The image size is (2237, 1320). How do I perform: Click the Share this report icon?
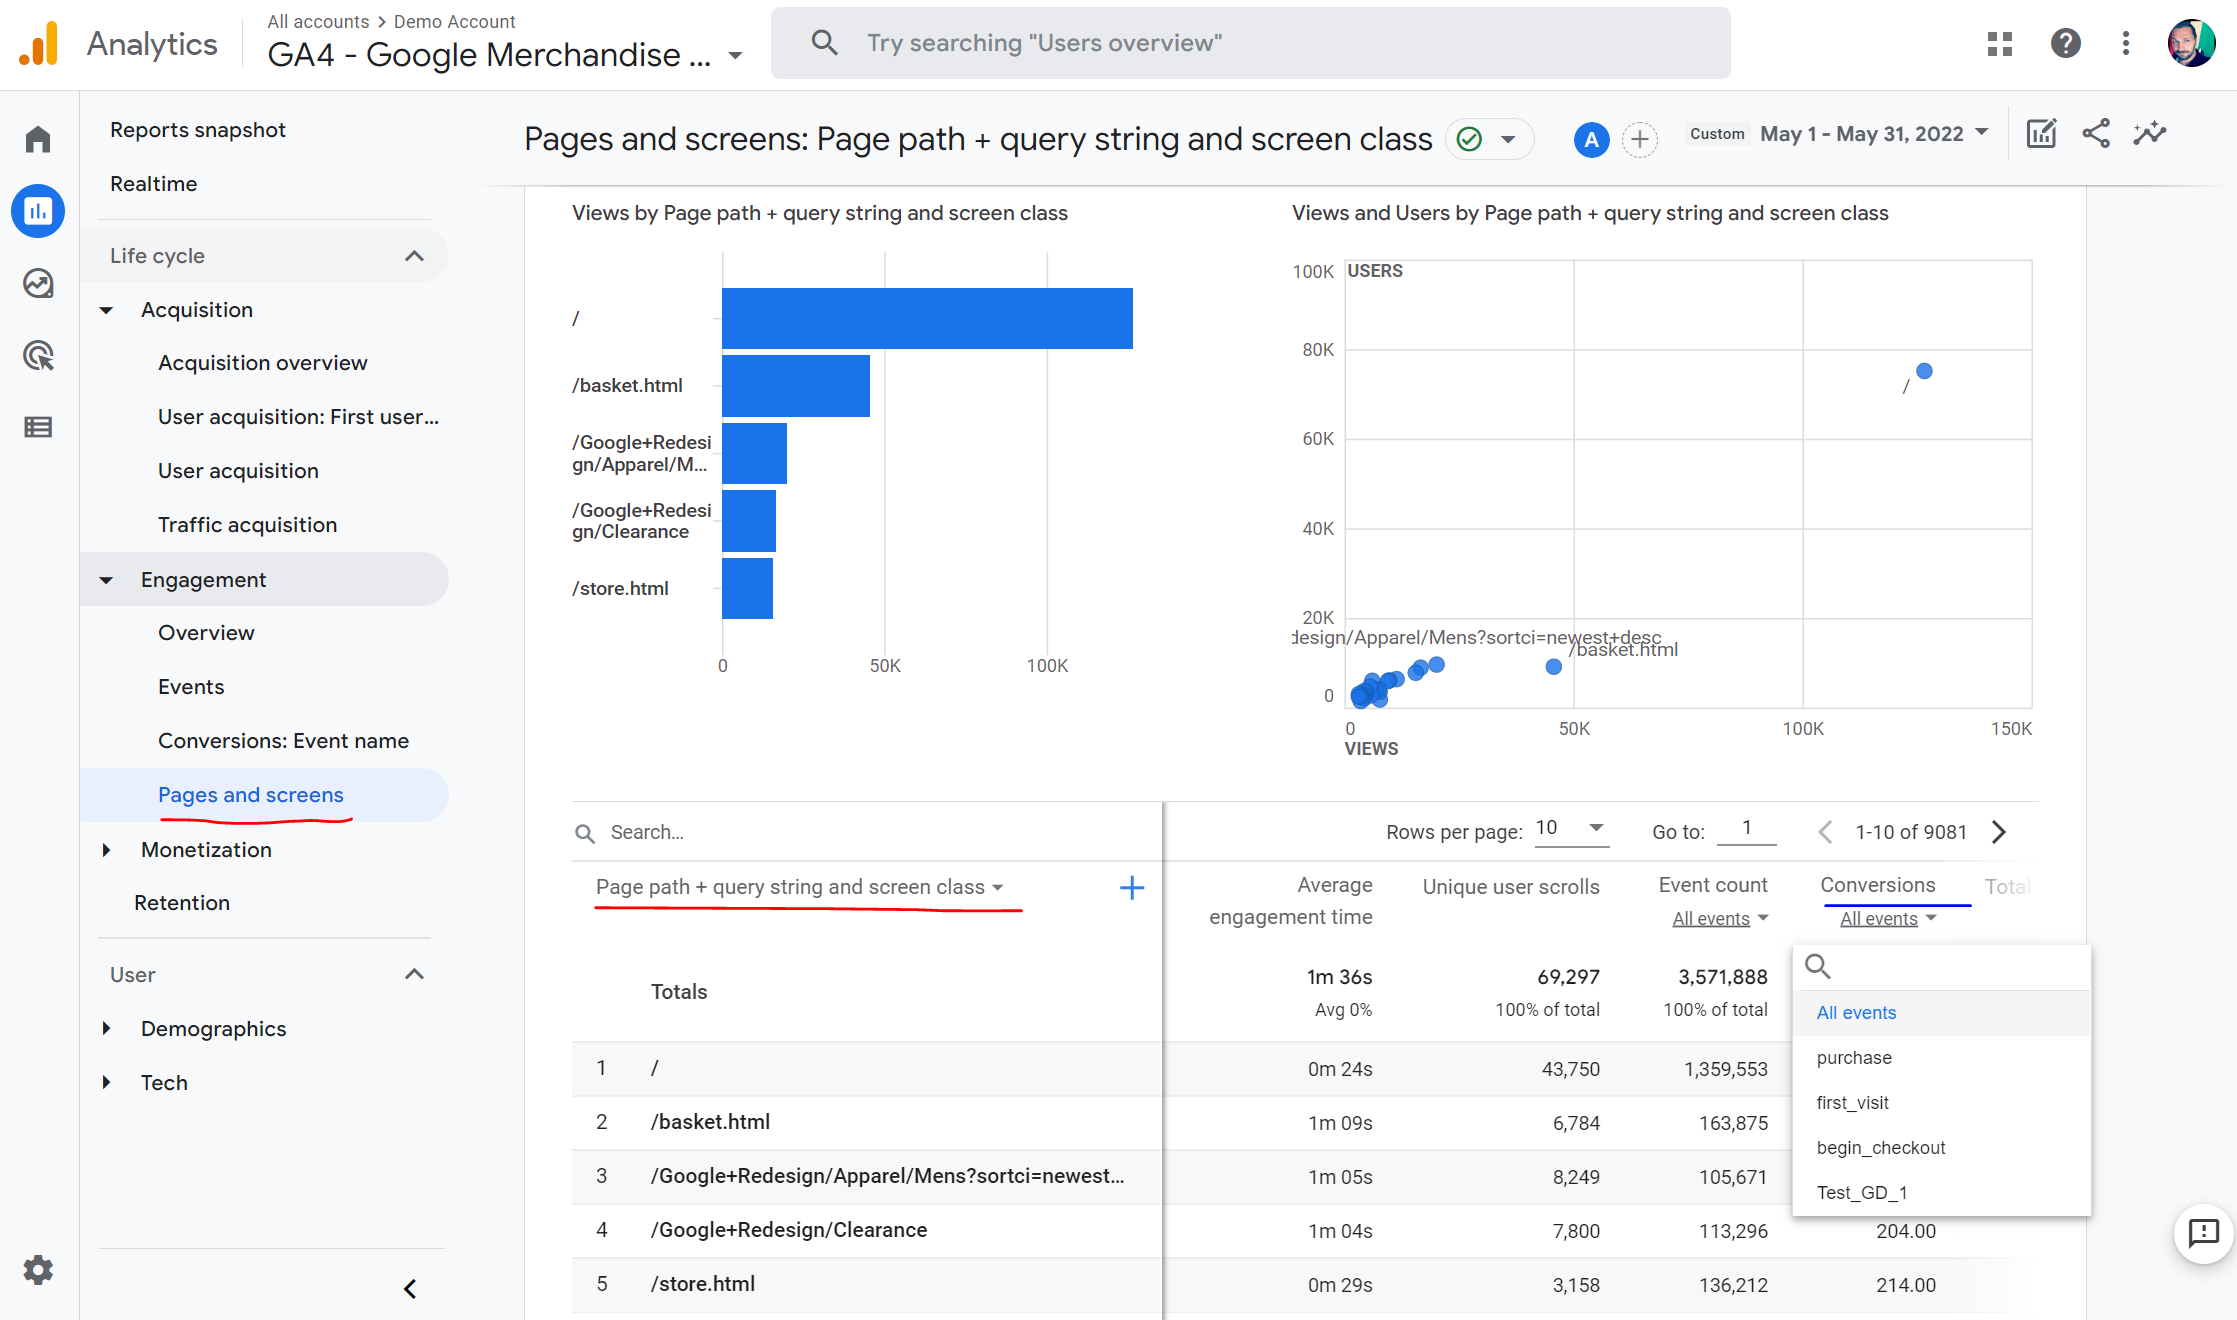pos(2096,134)
